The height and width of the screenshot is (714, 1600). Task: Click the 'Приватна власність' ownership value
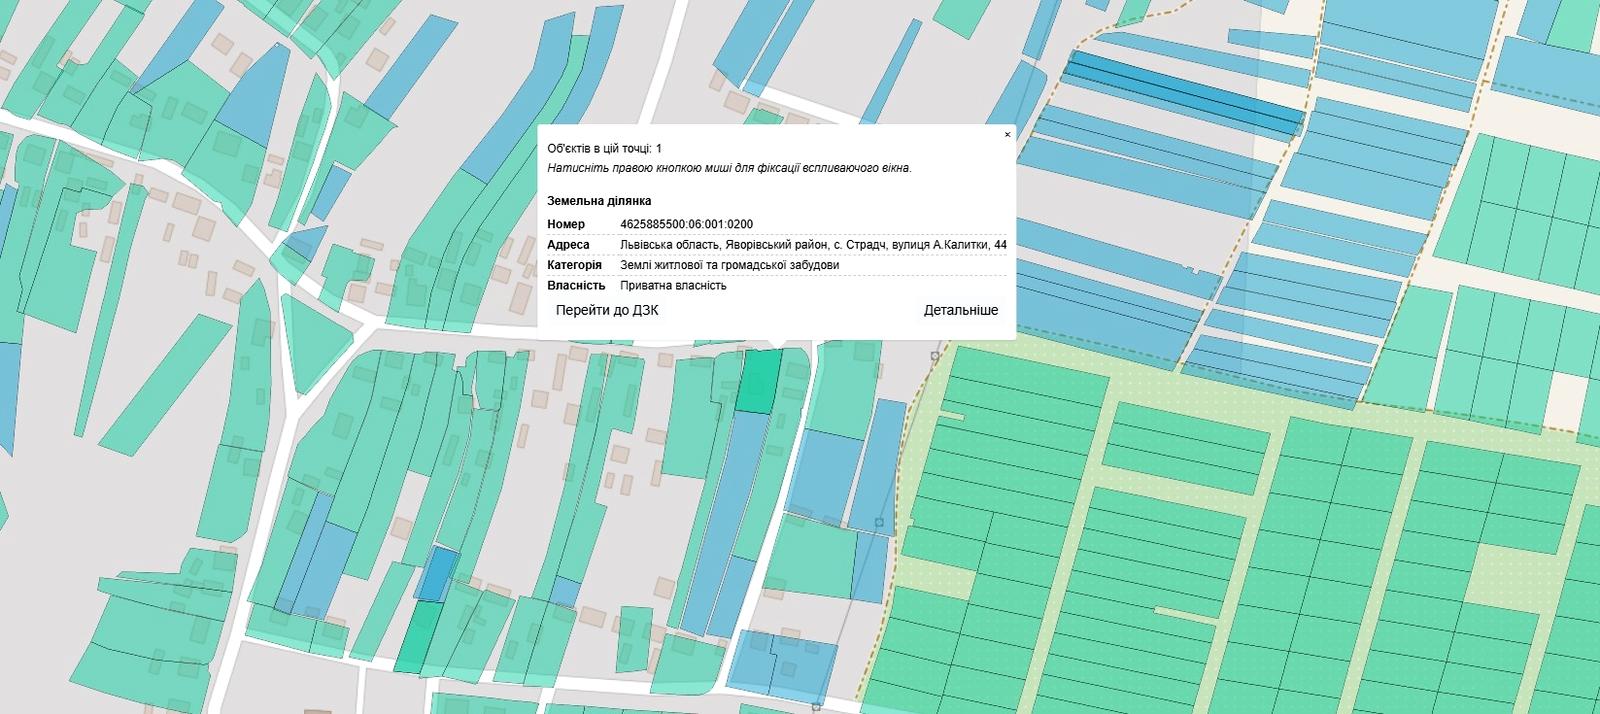673,286
